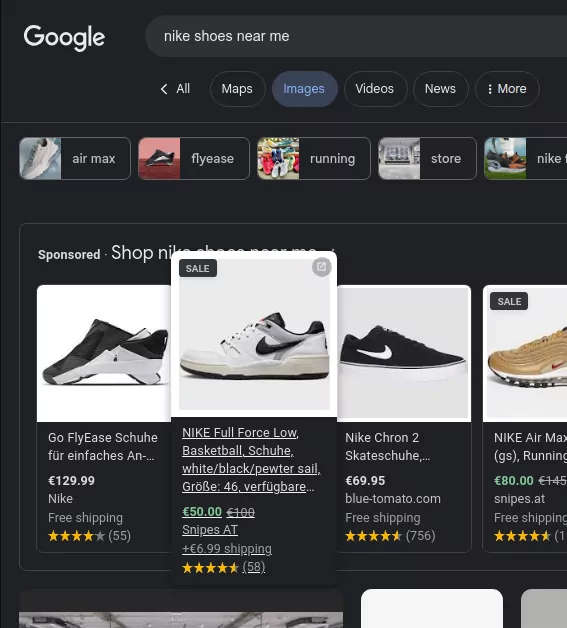Open the More options menu
Image resolution: width=567 pixels, height=628 pixels.
[x=507, y=89]
